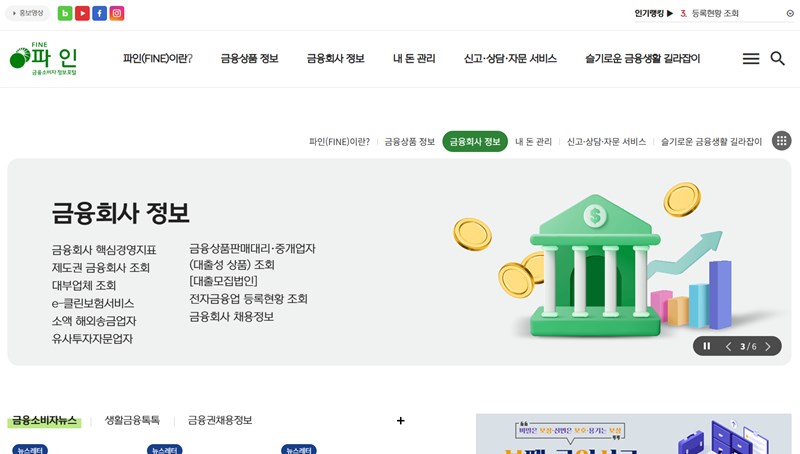Click the plus icon to see more news

tap(400, 421)
